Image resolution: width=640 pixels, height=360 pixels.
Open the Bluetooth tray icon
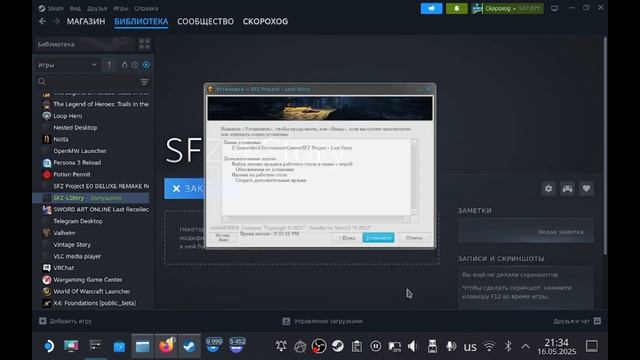(x=508, y=347)
